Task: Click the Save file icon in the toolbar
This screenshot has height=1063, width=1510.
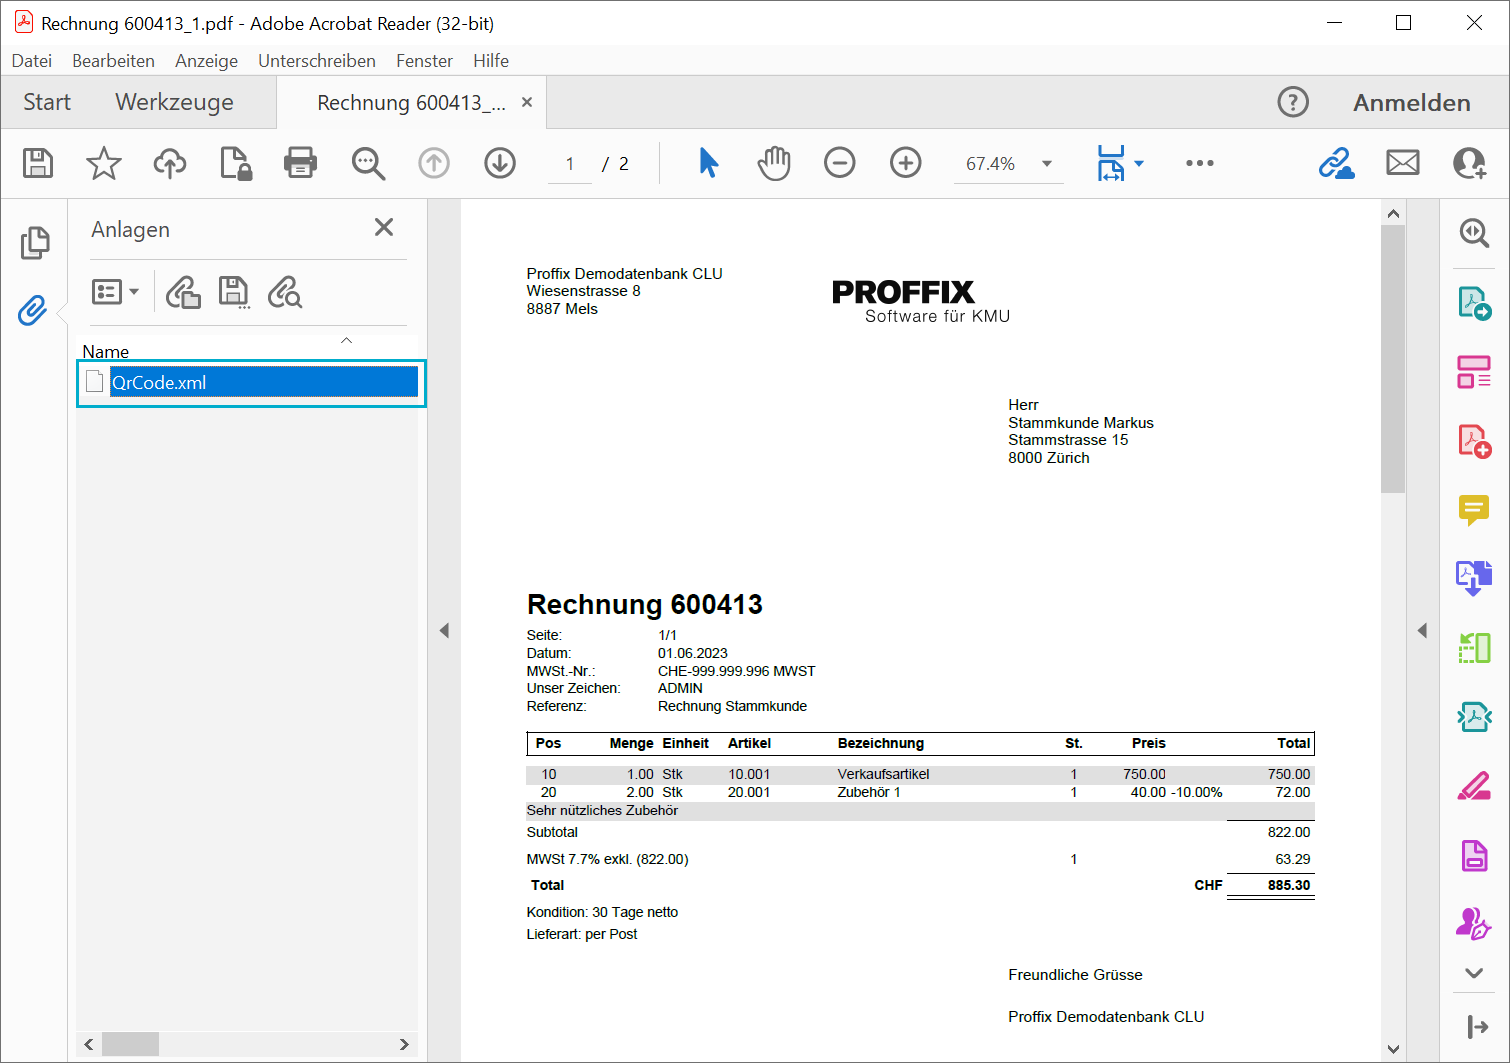Action: click(38, 163)
